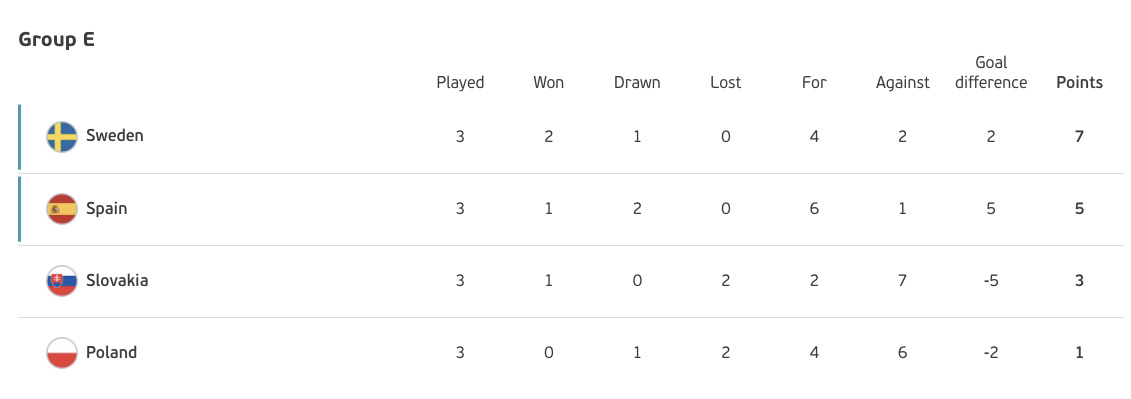Click the Points column header
Image resolution: width=1131 pixels, height=399 pixels.
(x=1079, y=83)
